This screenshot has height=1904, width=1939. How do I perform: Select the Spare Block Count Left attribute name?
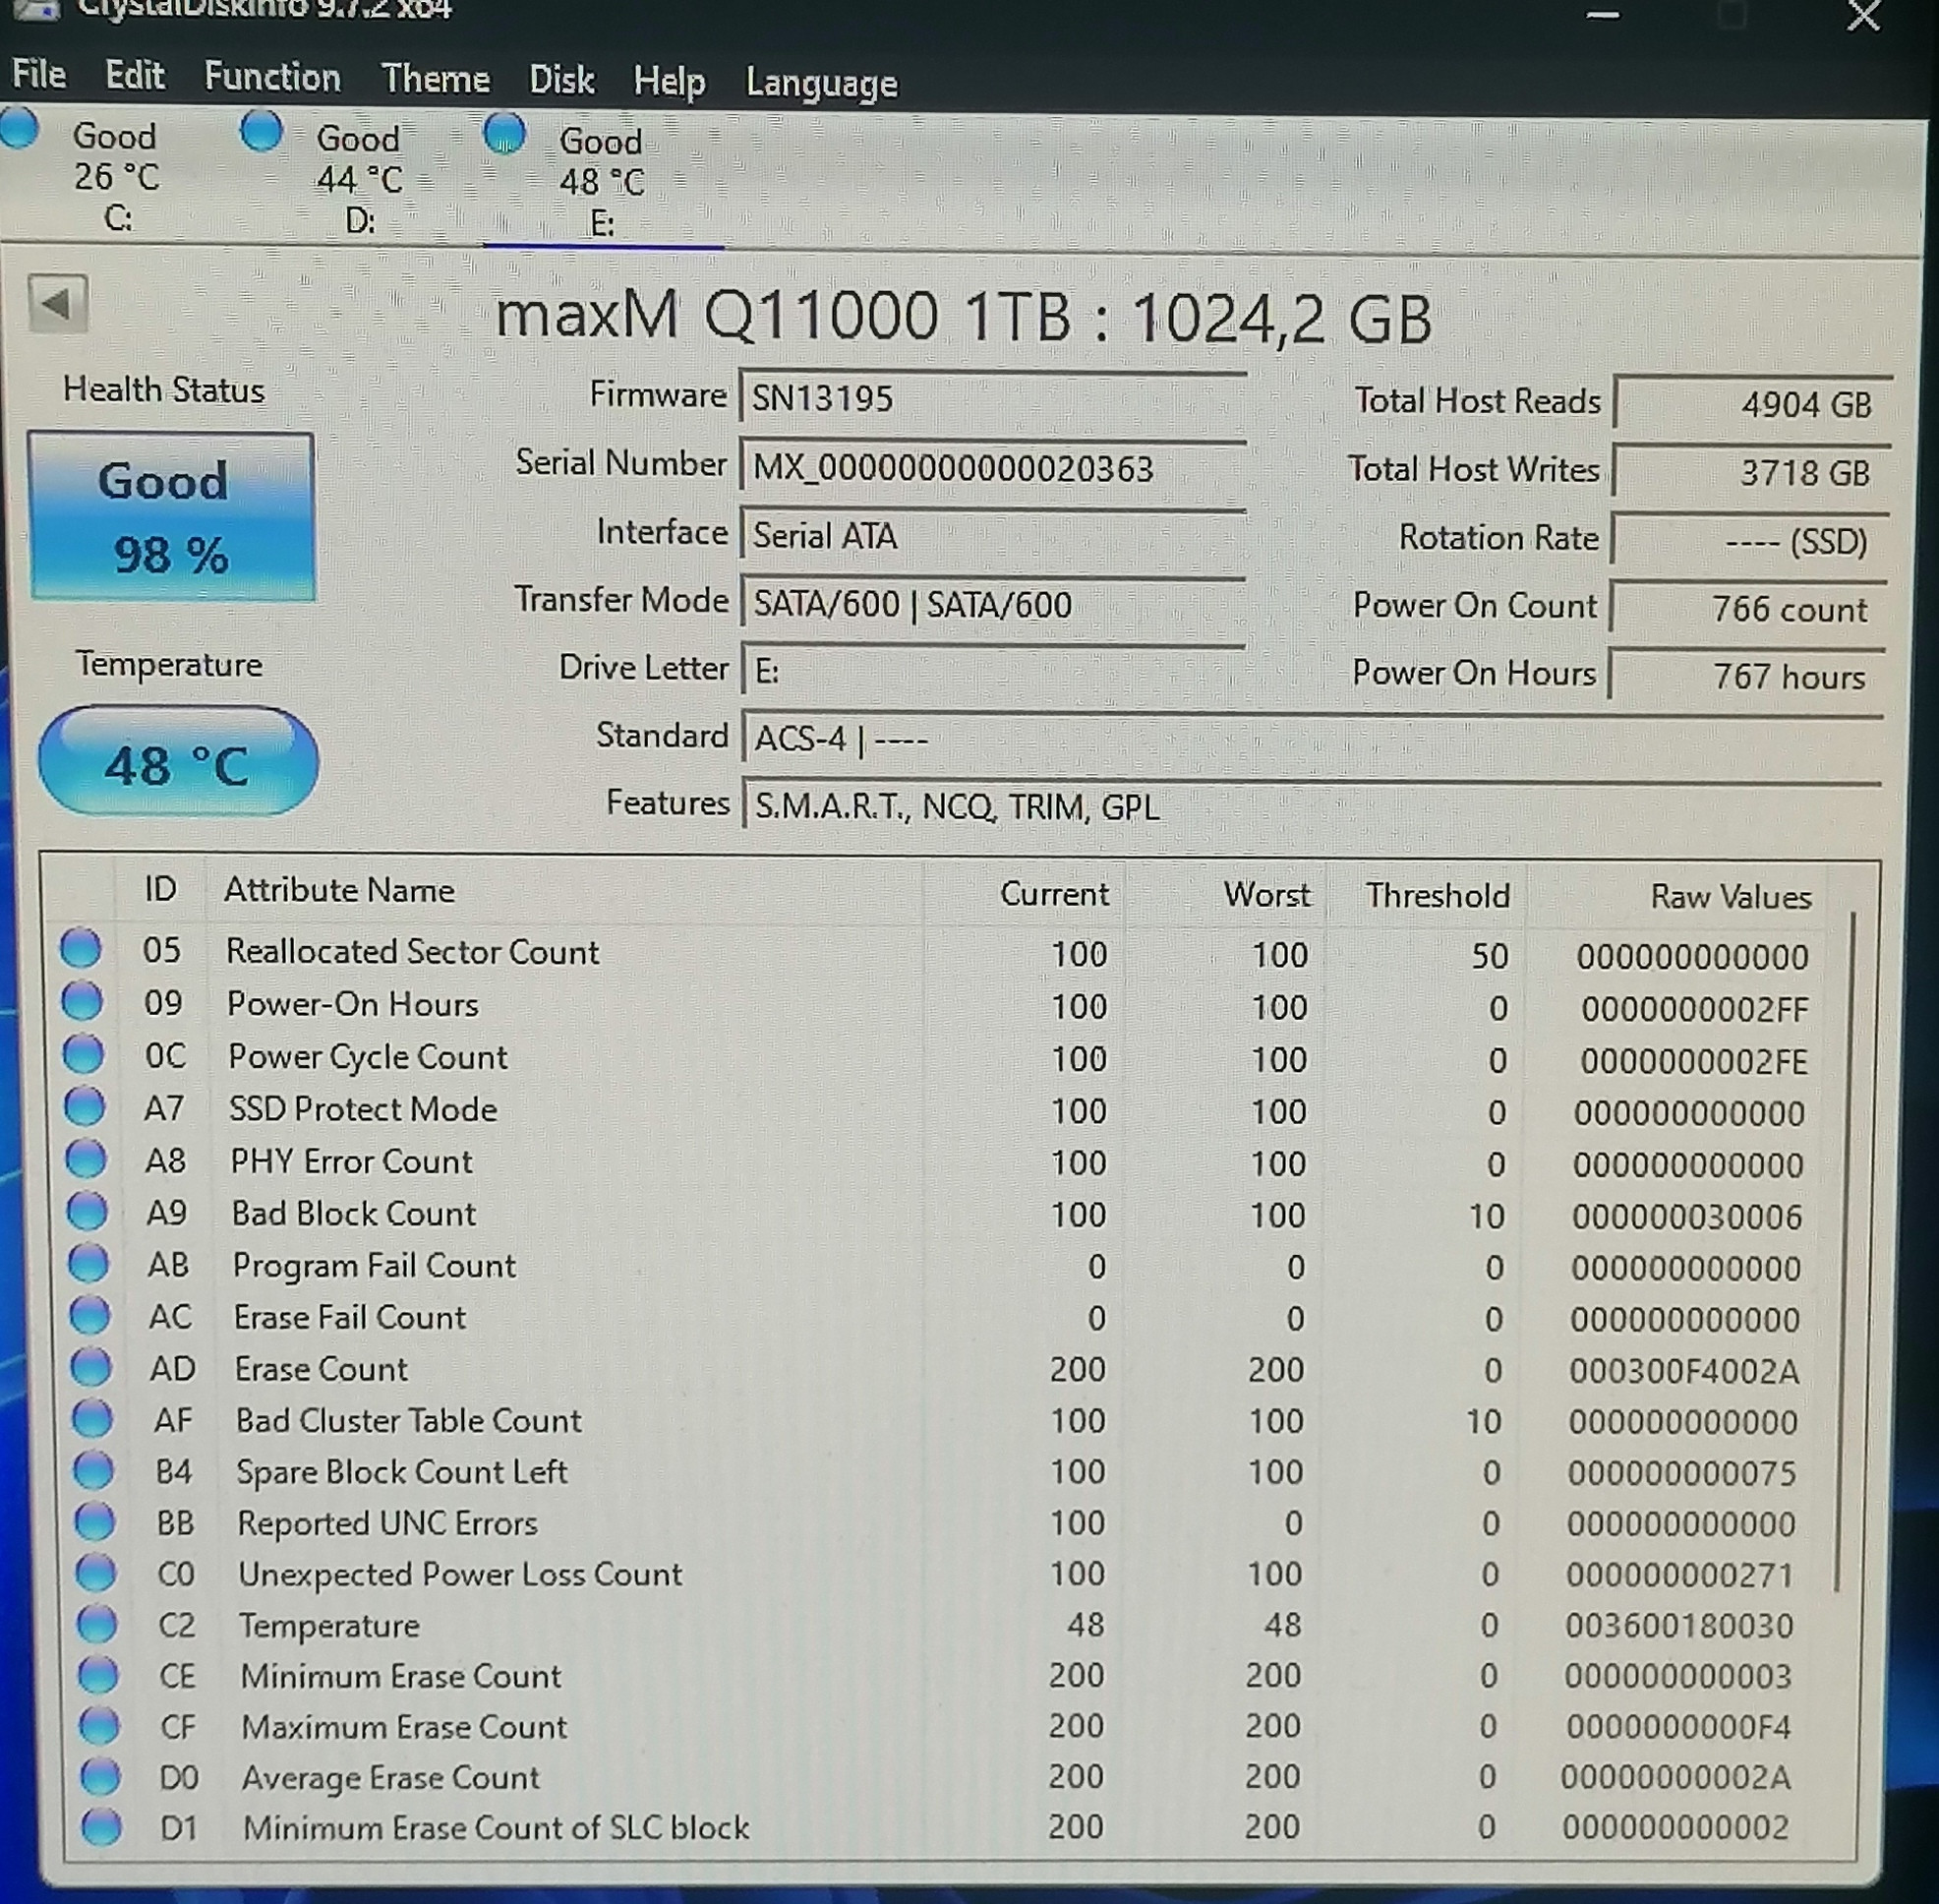(401, 1471)
